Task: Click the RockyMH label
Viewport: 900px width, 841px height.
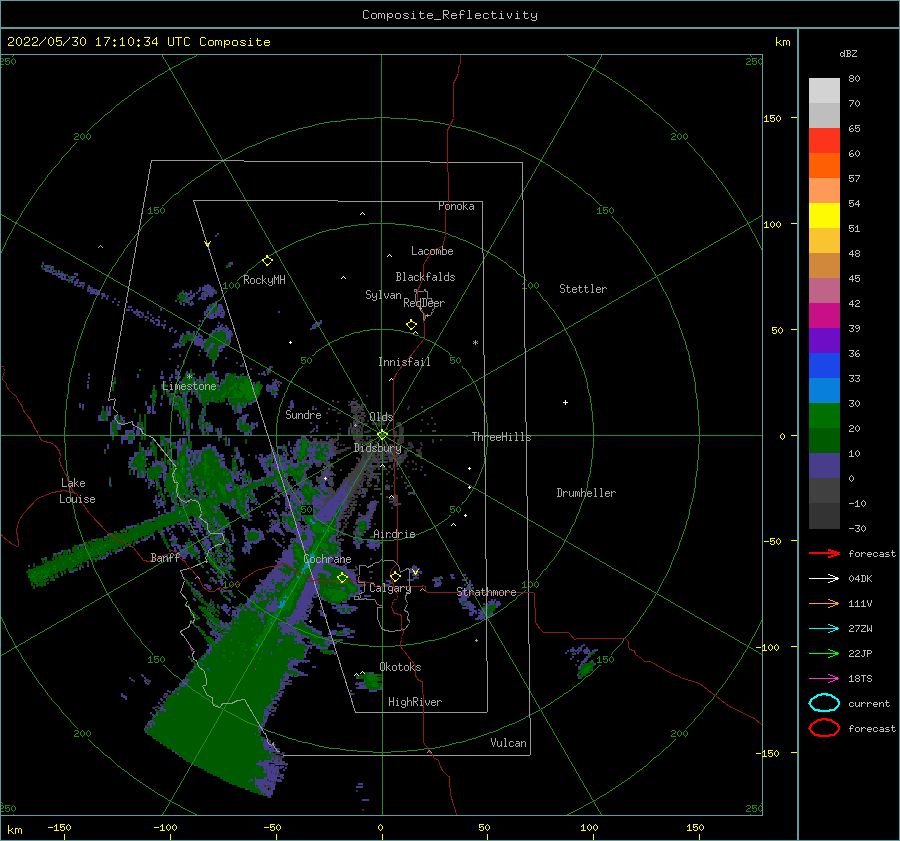Action: (264, 280)
